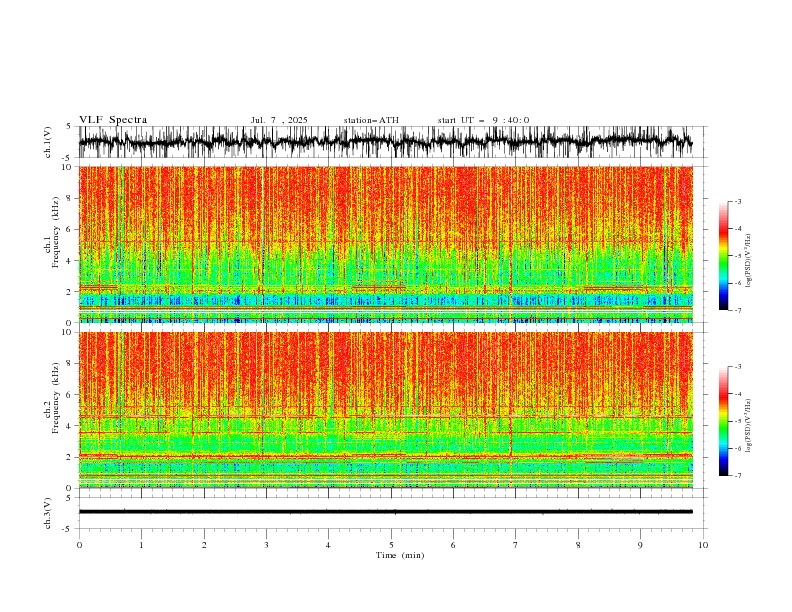The width and height of the screenshot is (792, 612).
Task: Click the ch.2 spectrogram plot area
Action: pyautogui.click(x=385, y=410)
